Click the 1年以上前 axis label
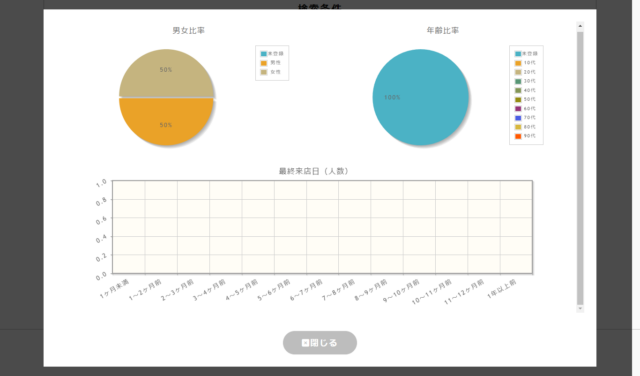640x376 pixels. pos(502,289)
